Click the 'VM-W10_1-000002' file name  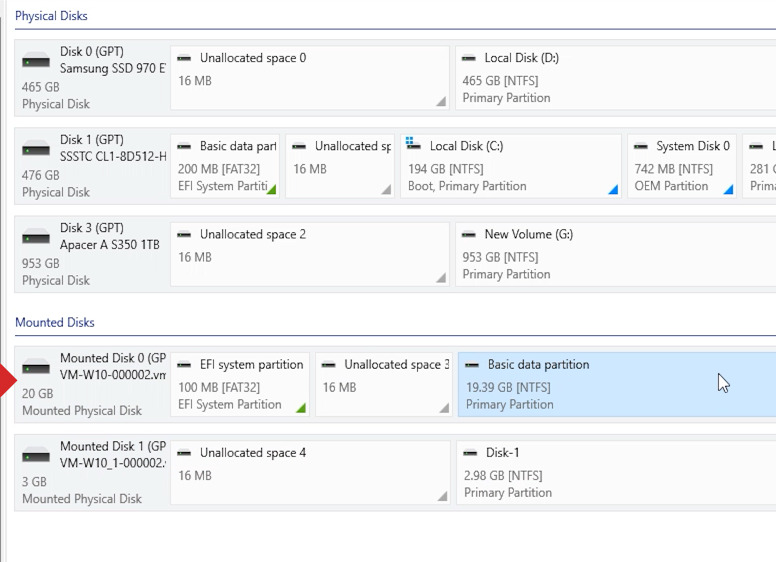113,463
